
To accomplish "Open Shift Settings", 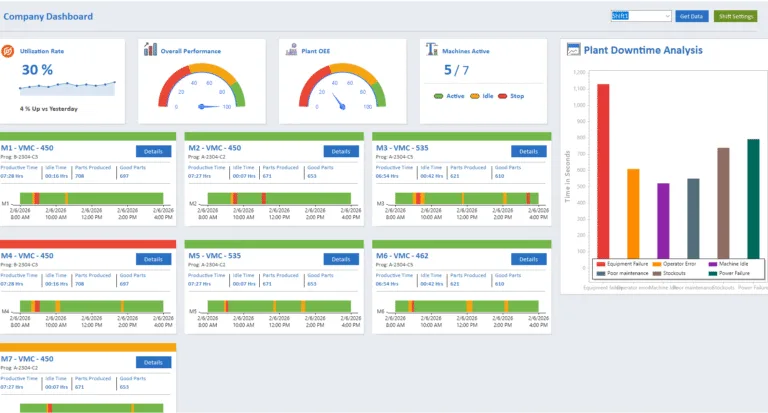I will click(735, 16).
